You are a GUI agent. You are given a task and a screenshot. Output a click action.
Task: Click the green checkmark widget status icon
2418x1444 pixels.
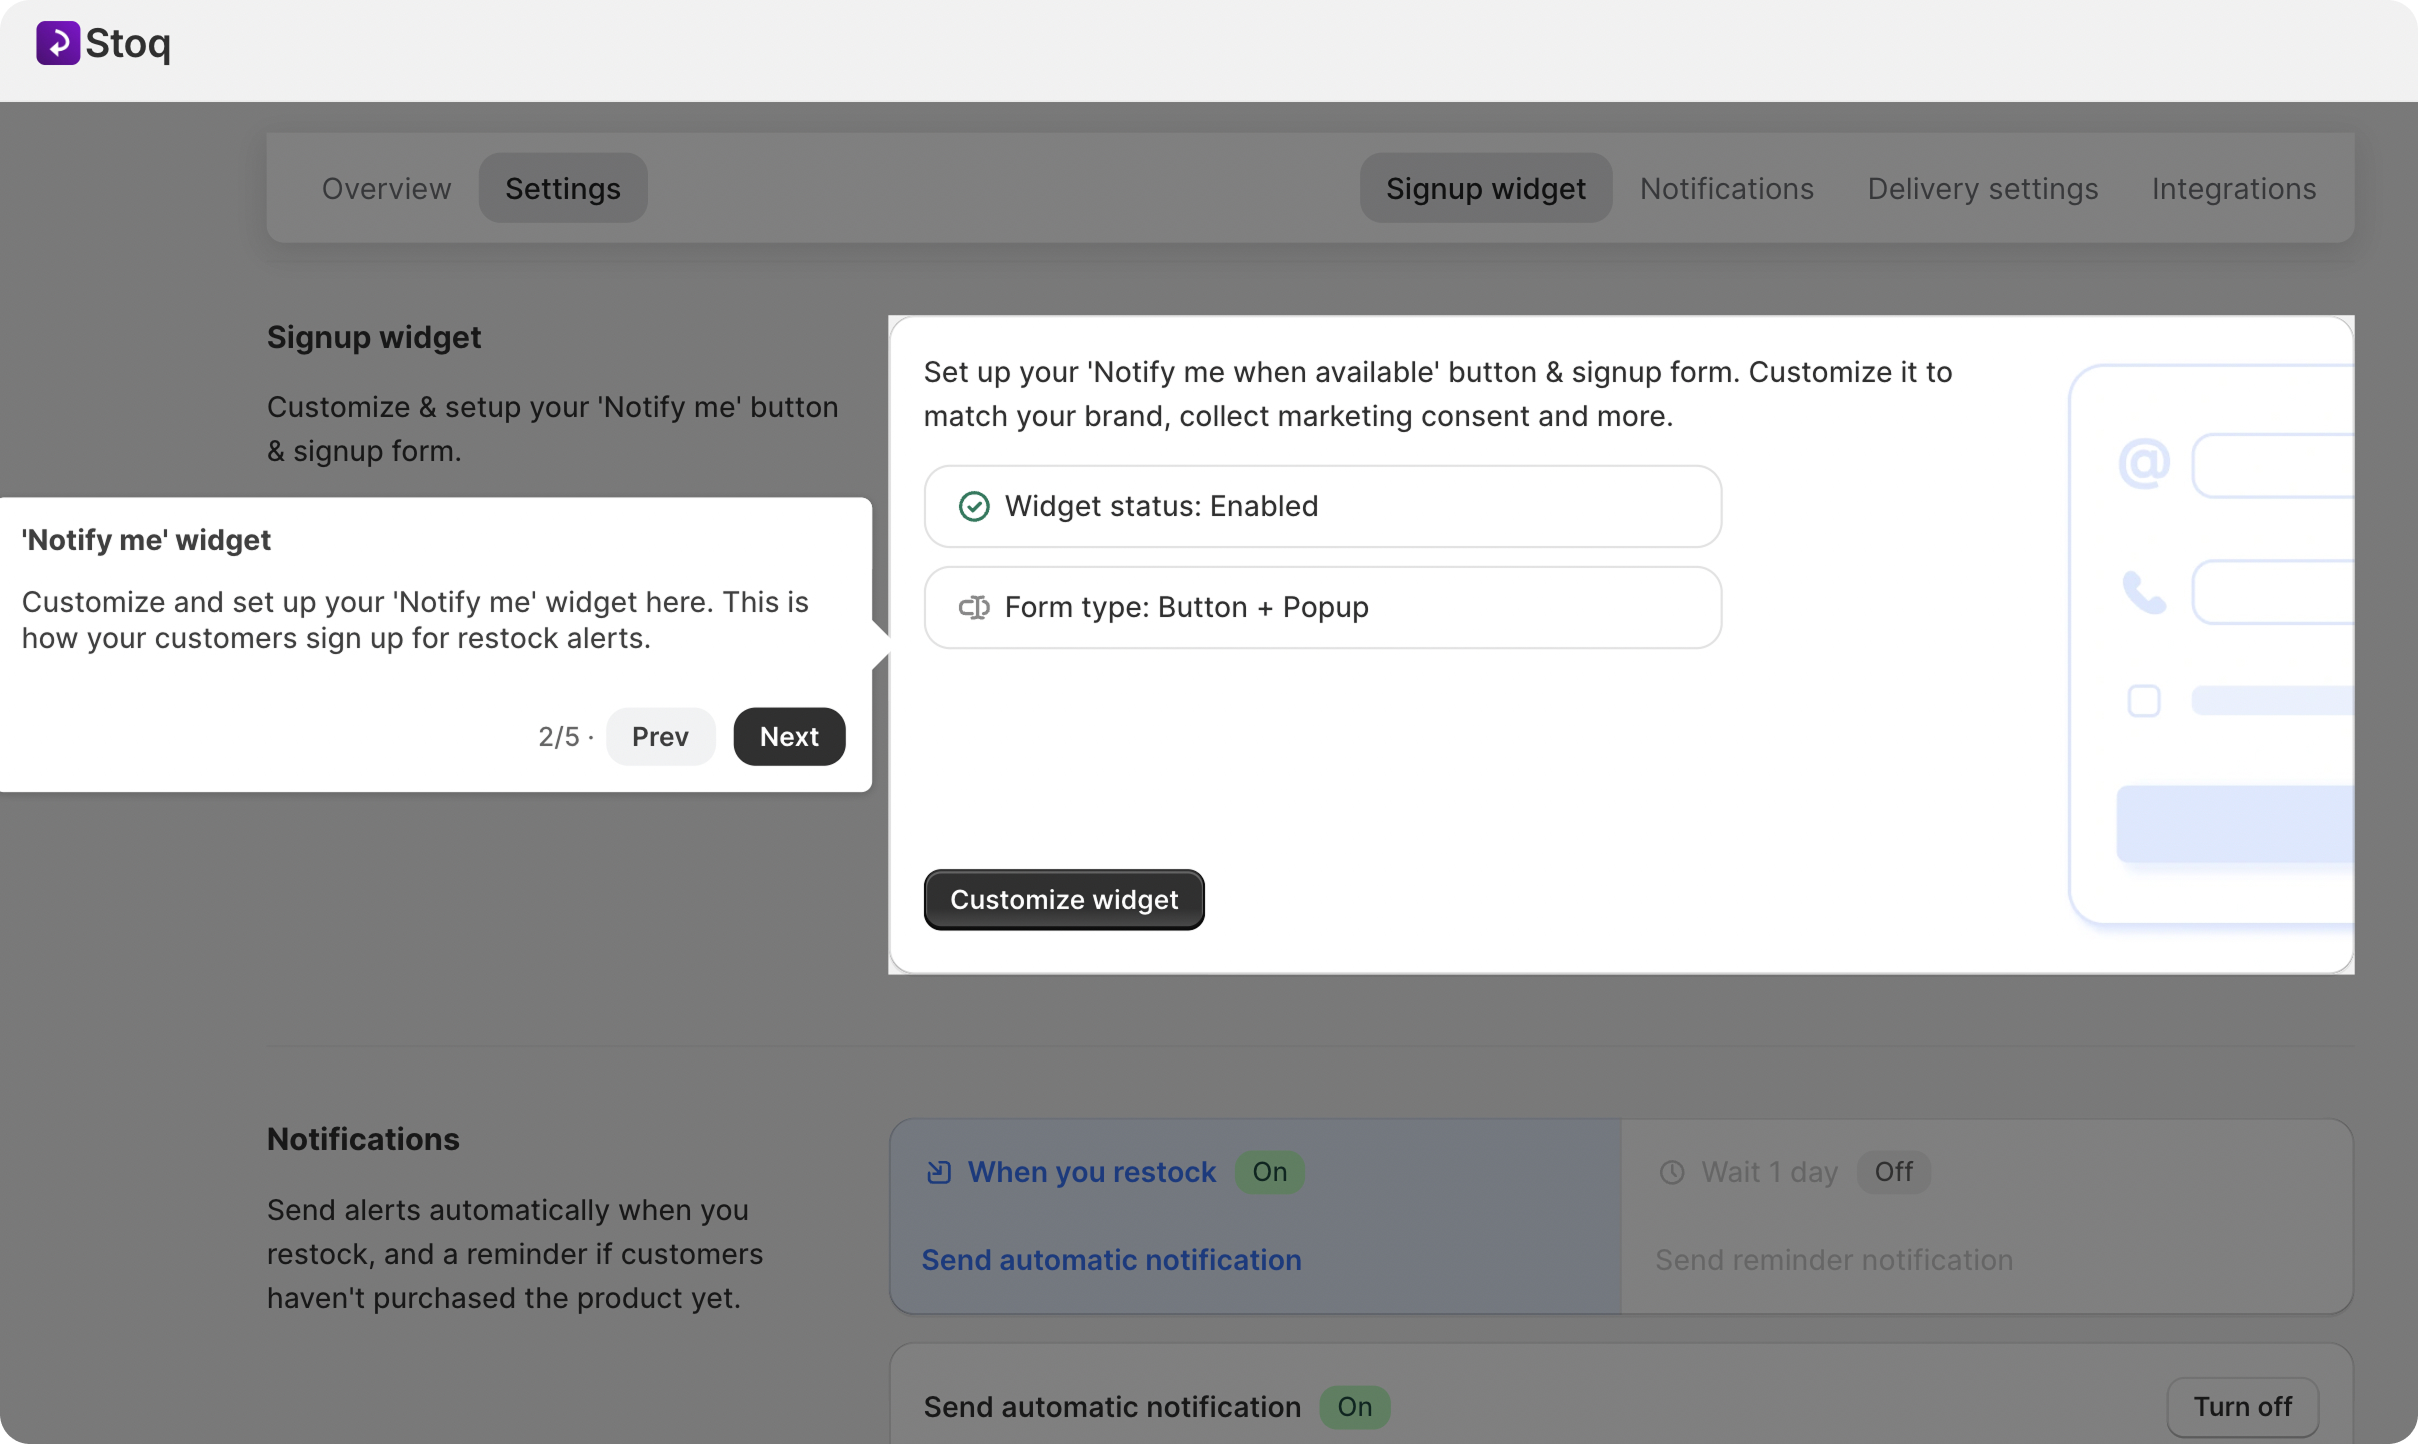point(973,506)
